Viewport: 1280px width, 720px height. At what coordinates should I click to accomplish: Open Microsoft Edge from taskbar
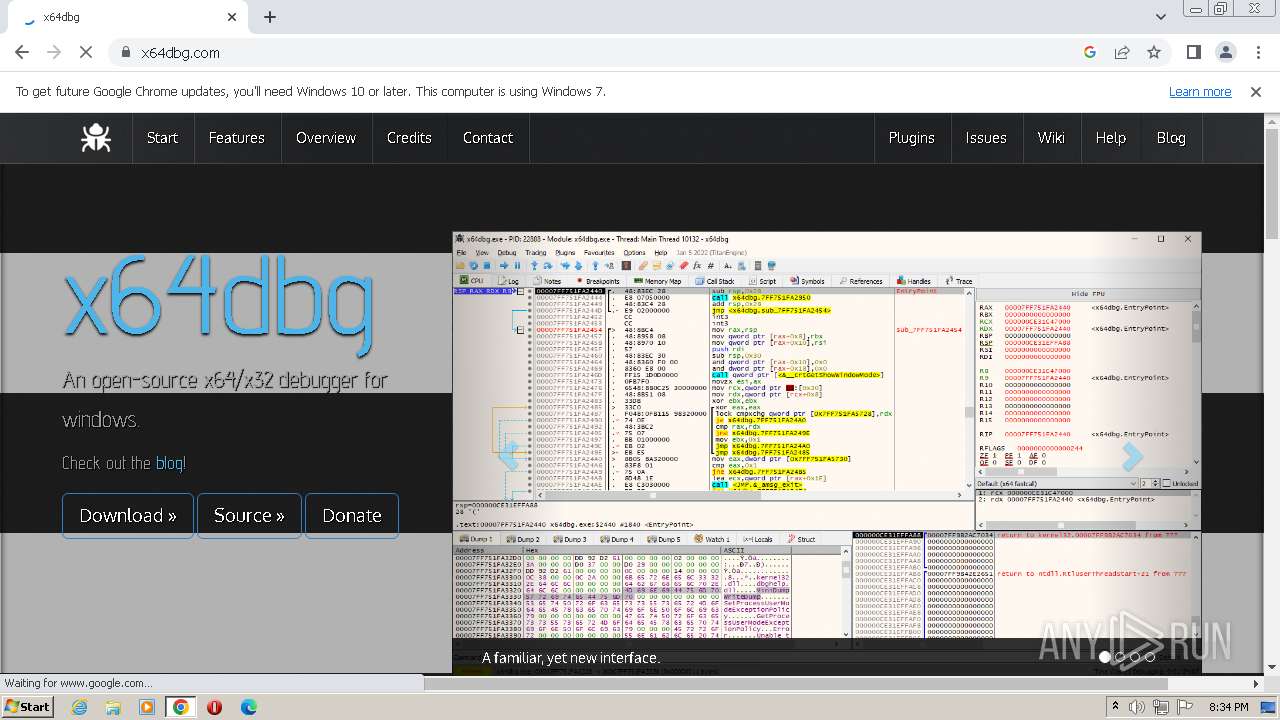(x=248, y=707)
